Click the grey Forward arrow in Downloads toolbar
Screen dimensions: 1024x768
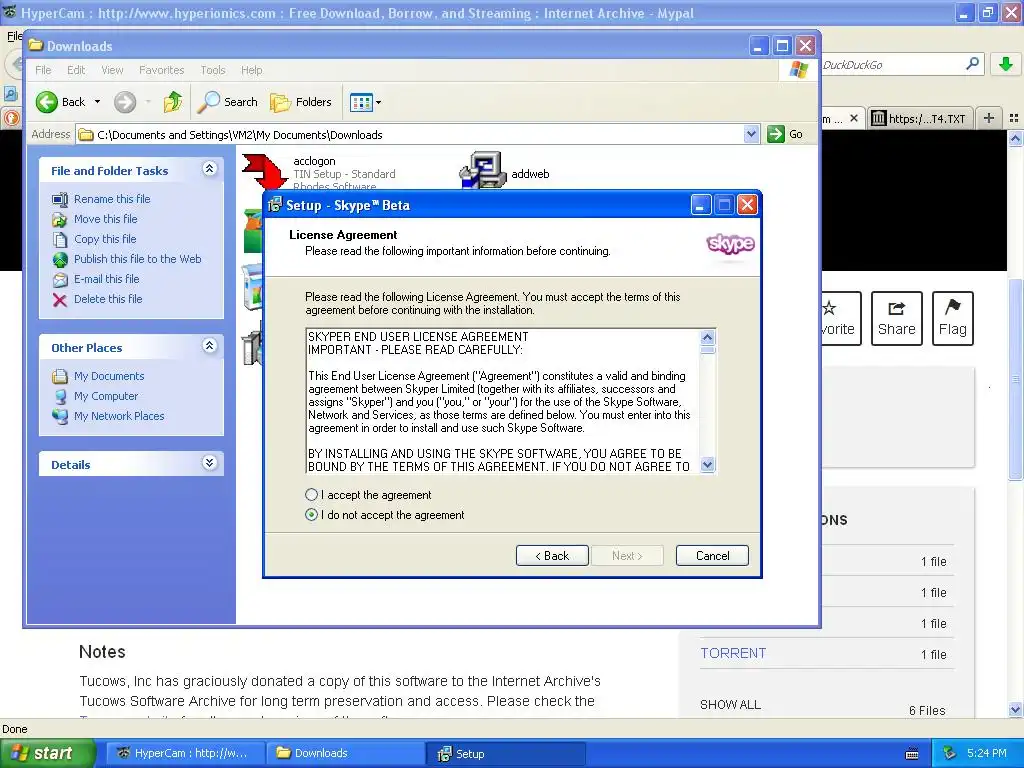tap(125, 102)
